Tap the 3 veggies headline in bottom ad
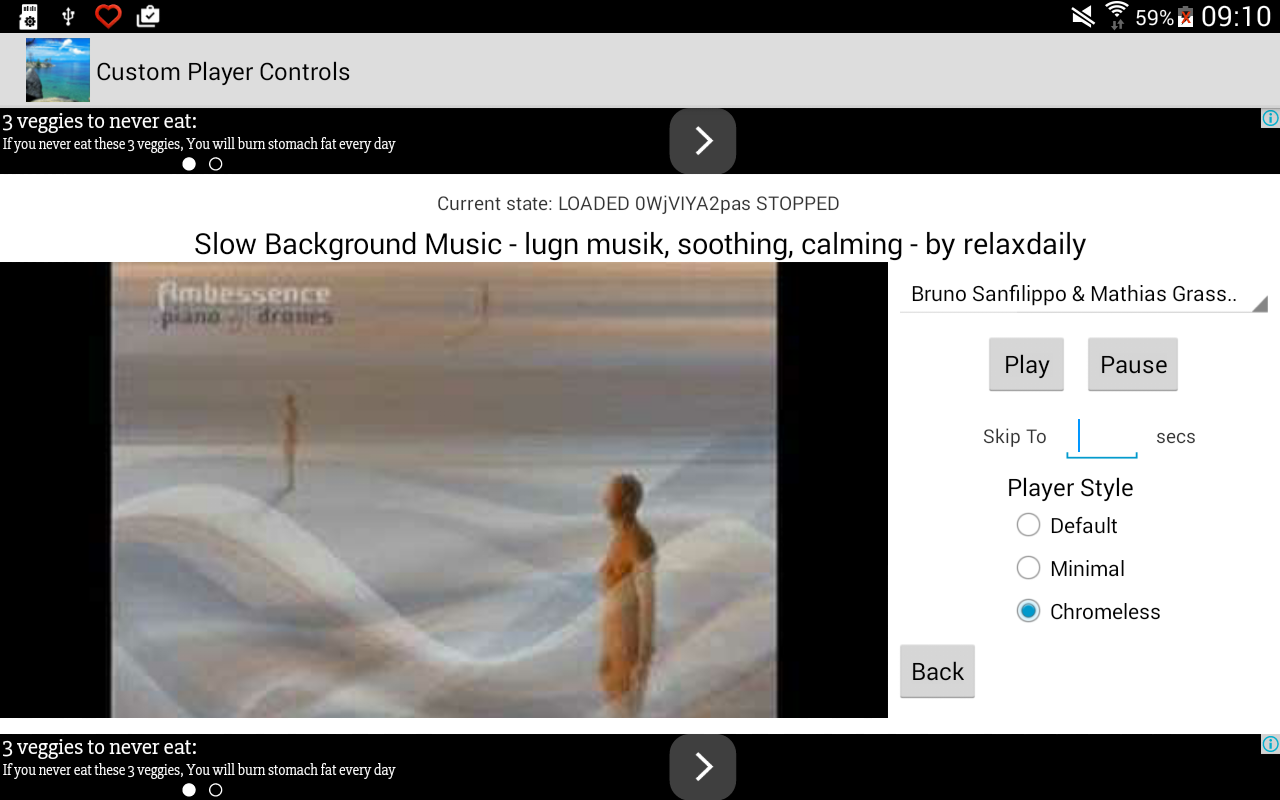 (99, 748)
